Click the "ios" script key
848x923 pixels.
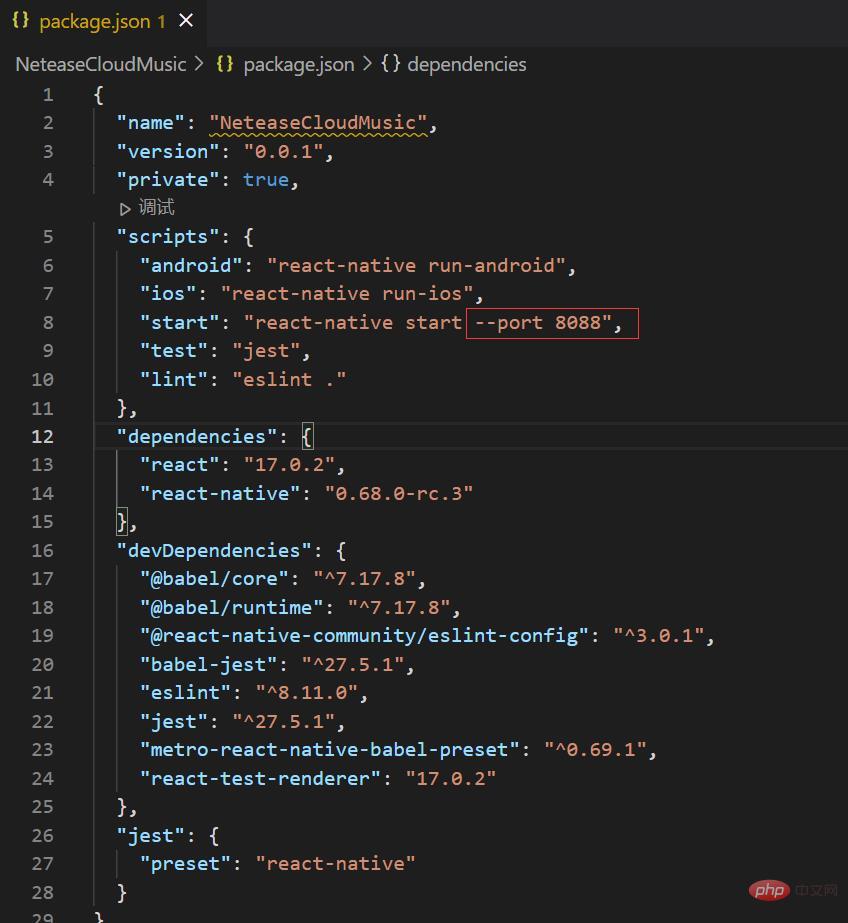coord(168,294)
